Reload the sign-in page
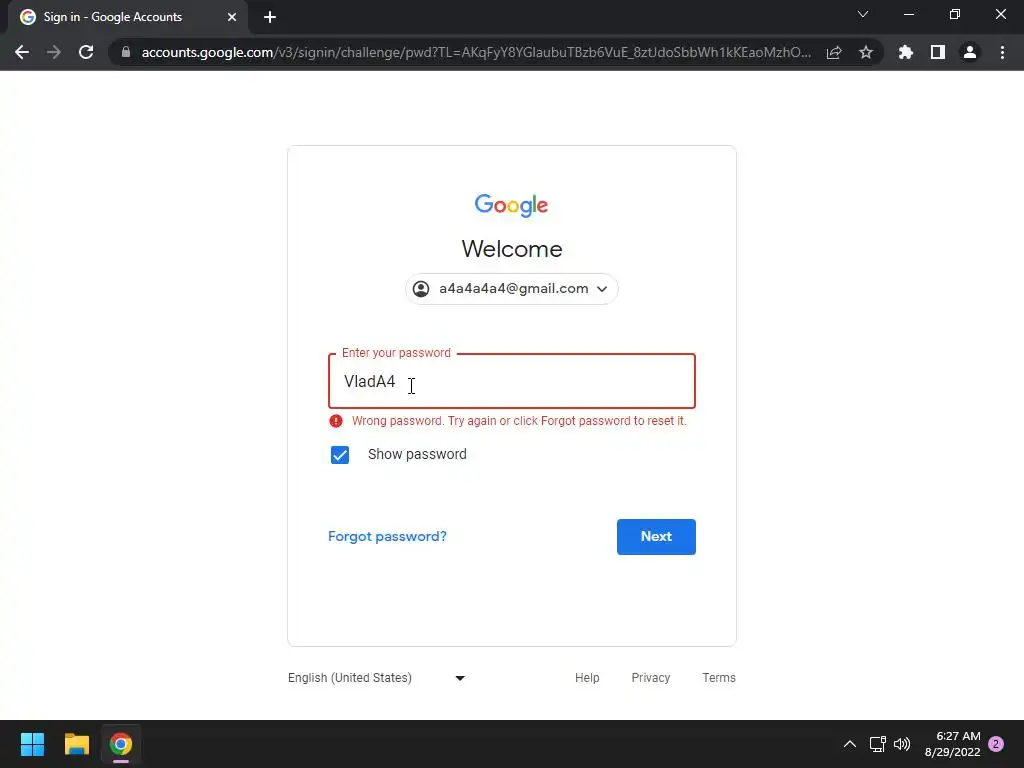This screenshot has height=768, width=1024. click(x=86, y=52)
